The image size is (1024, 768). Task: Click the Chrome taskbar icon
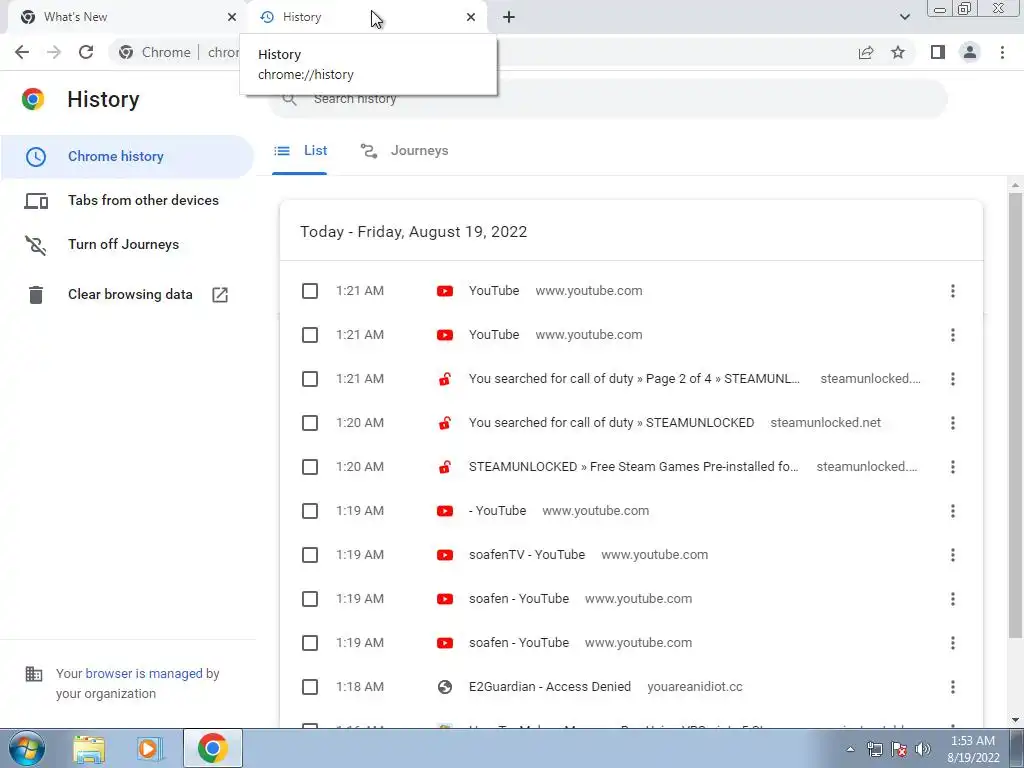pyautogui.click(x=213, y=748)
